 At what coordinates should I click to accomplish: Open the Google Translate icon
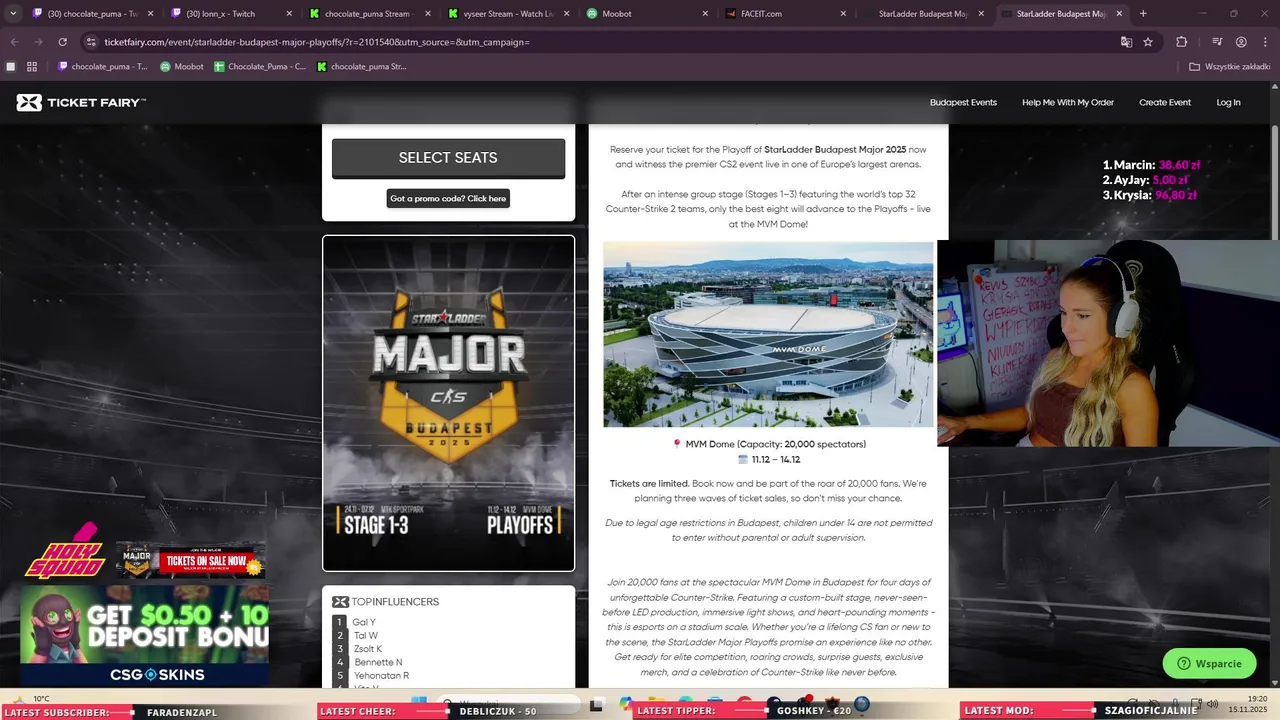tap(1126, 42)
